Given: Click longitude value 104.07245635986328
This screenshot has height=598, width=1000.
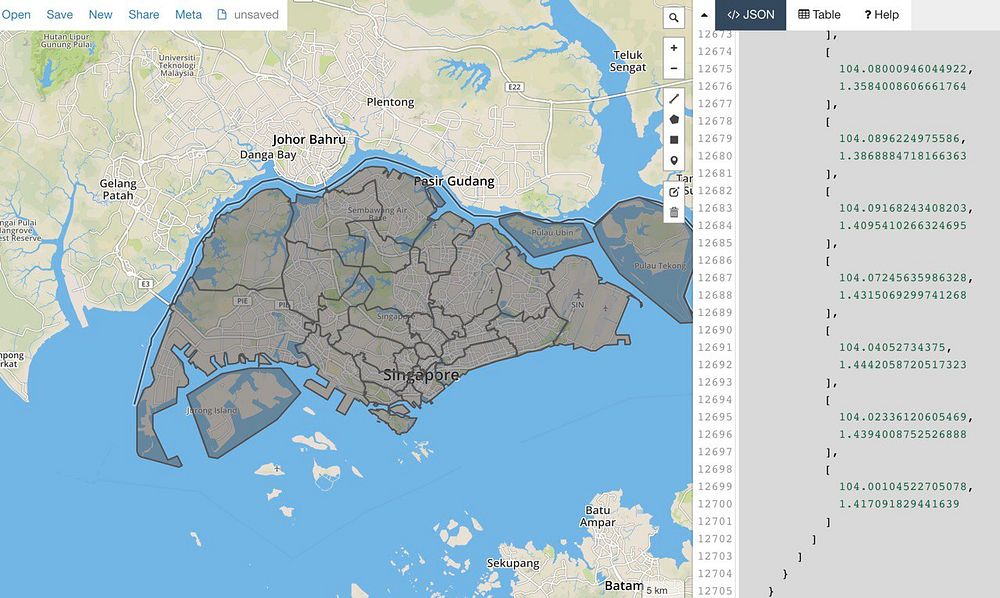Looking at the screenshot, I should tap(903, 277).
